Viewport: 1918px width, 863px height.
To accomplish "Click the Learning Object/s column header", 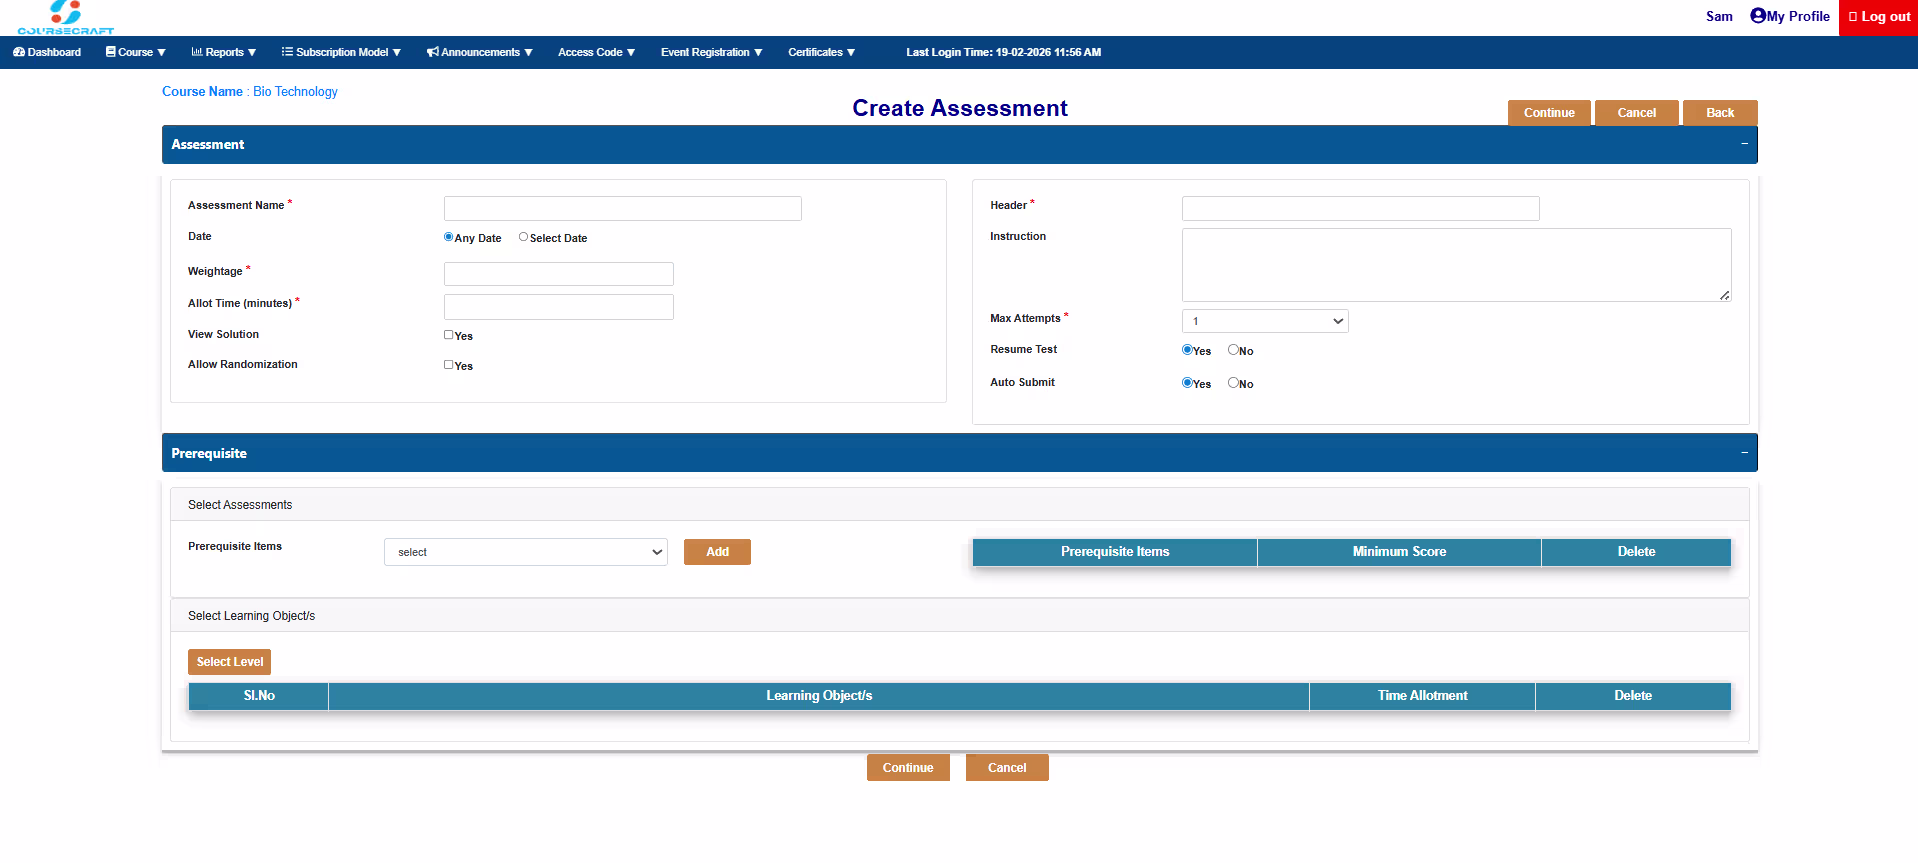I will [x=819, y=696].
